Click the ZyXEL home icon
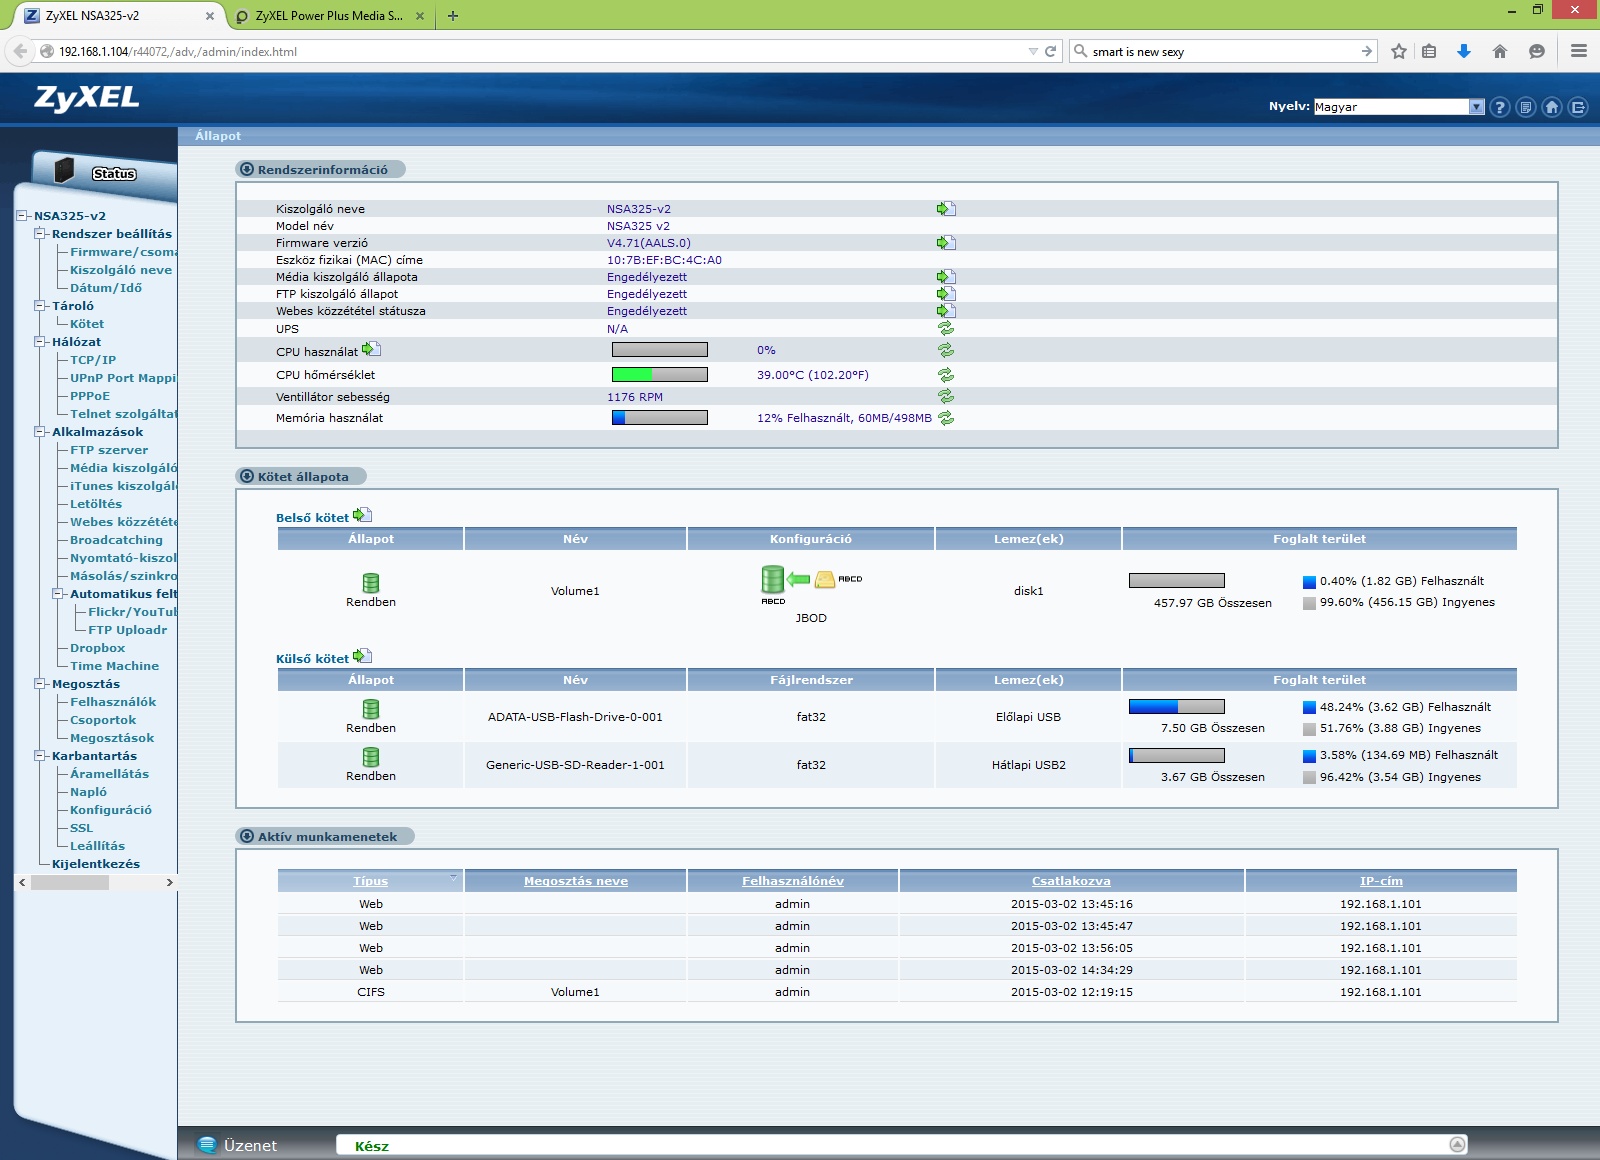Image resolution: width=1600 pixels, height=1160 pixels. 1552,107
